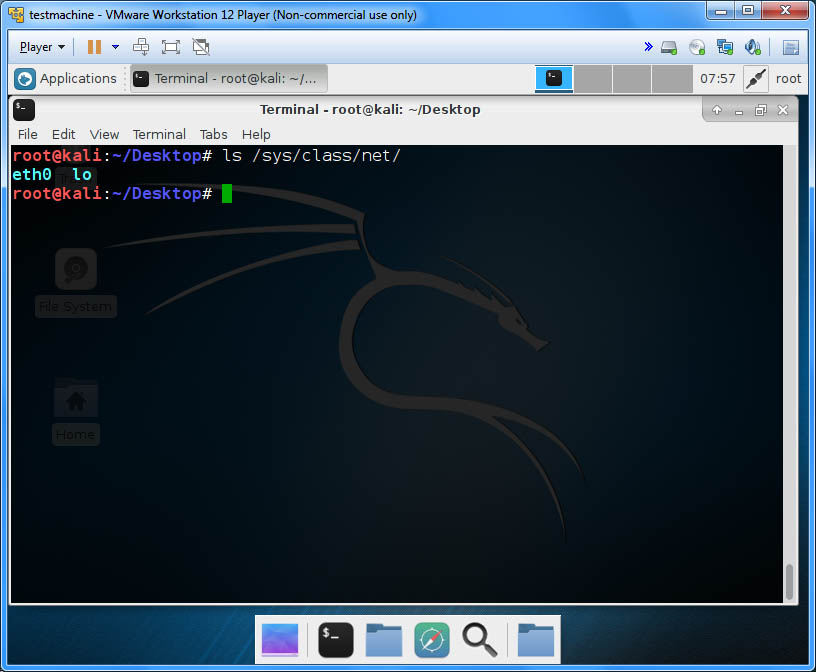Click the green terminal cursor block
This screenshot has width=816, height=672.
(227, 194)
